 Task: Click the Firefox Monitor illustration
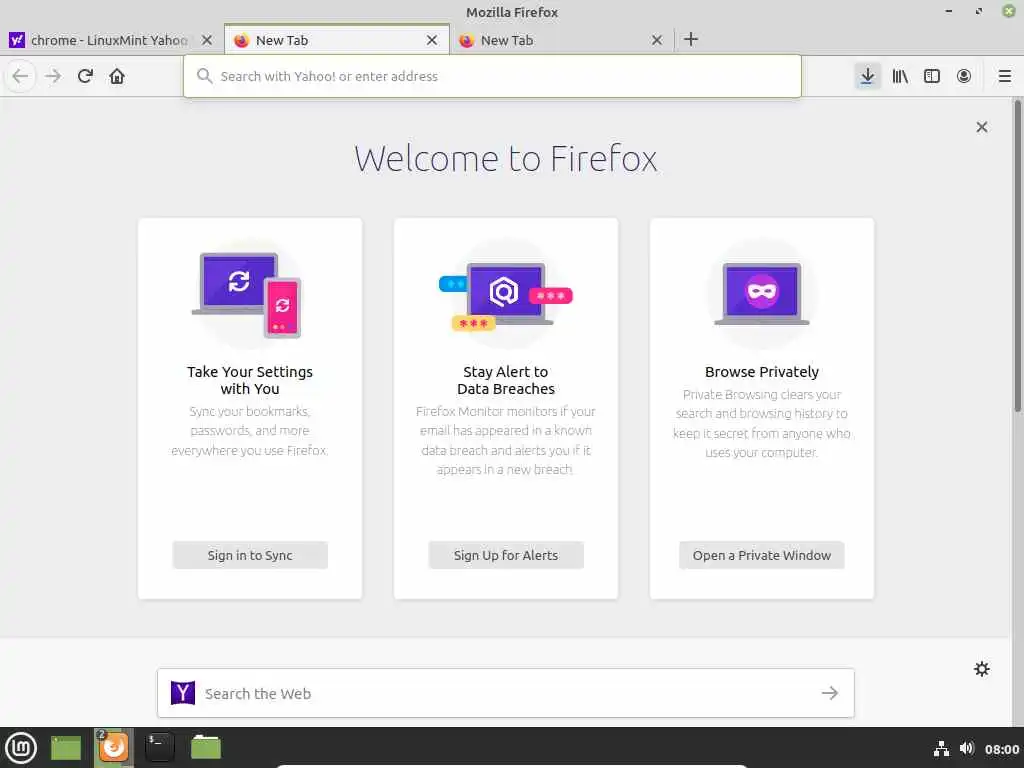pos(505,295)
